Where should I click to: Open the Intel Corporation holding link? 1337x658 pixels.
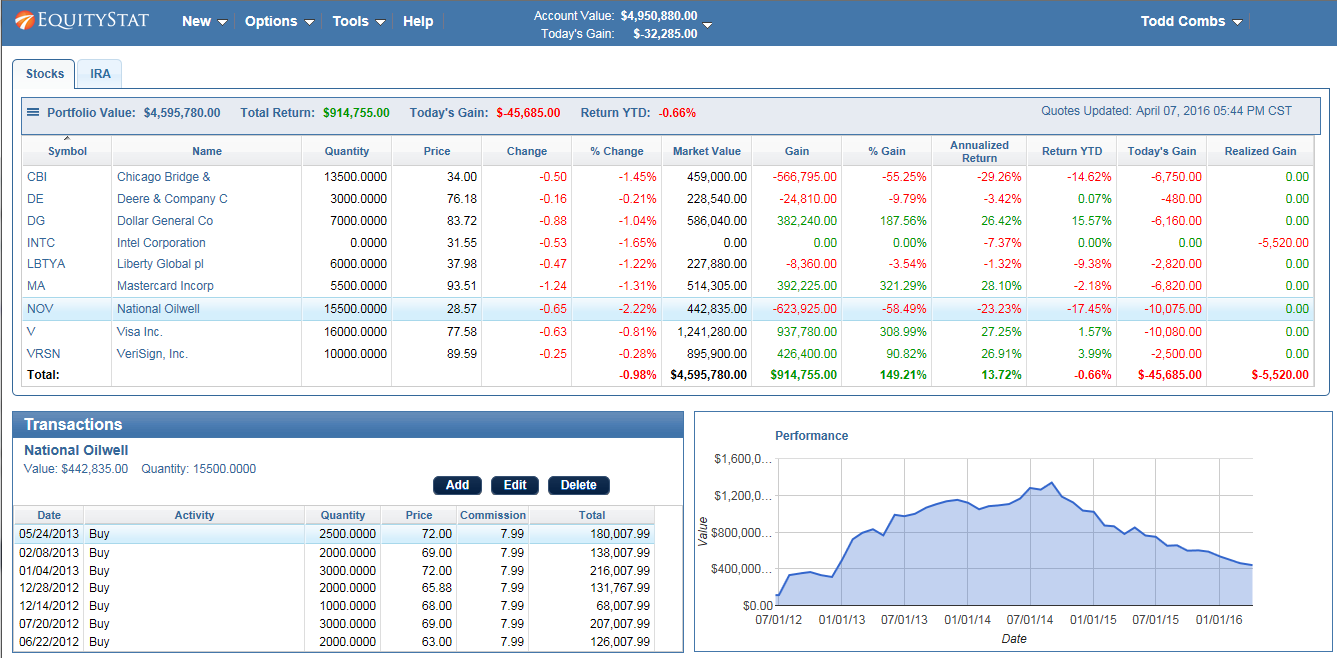[161, 242]
